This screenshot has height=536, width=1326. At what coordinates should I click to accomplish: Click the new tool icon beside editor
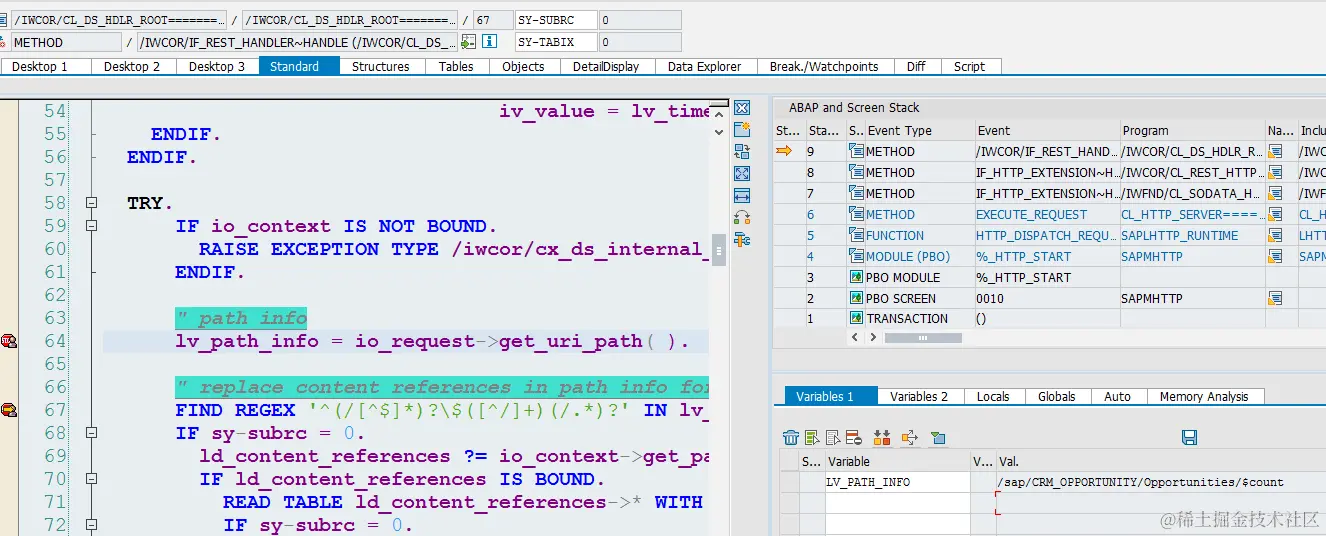742,130
